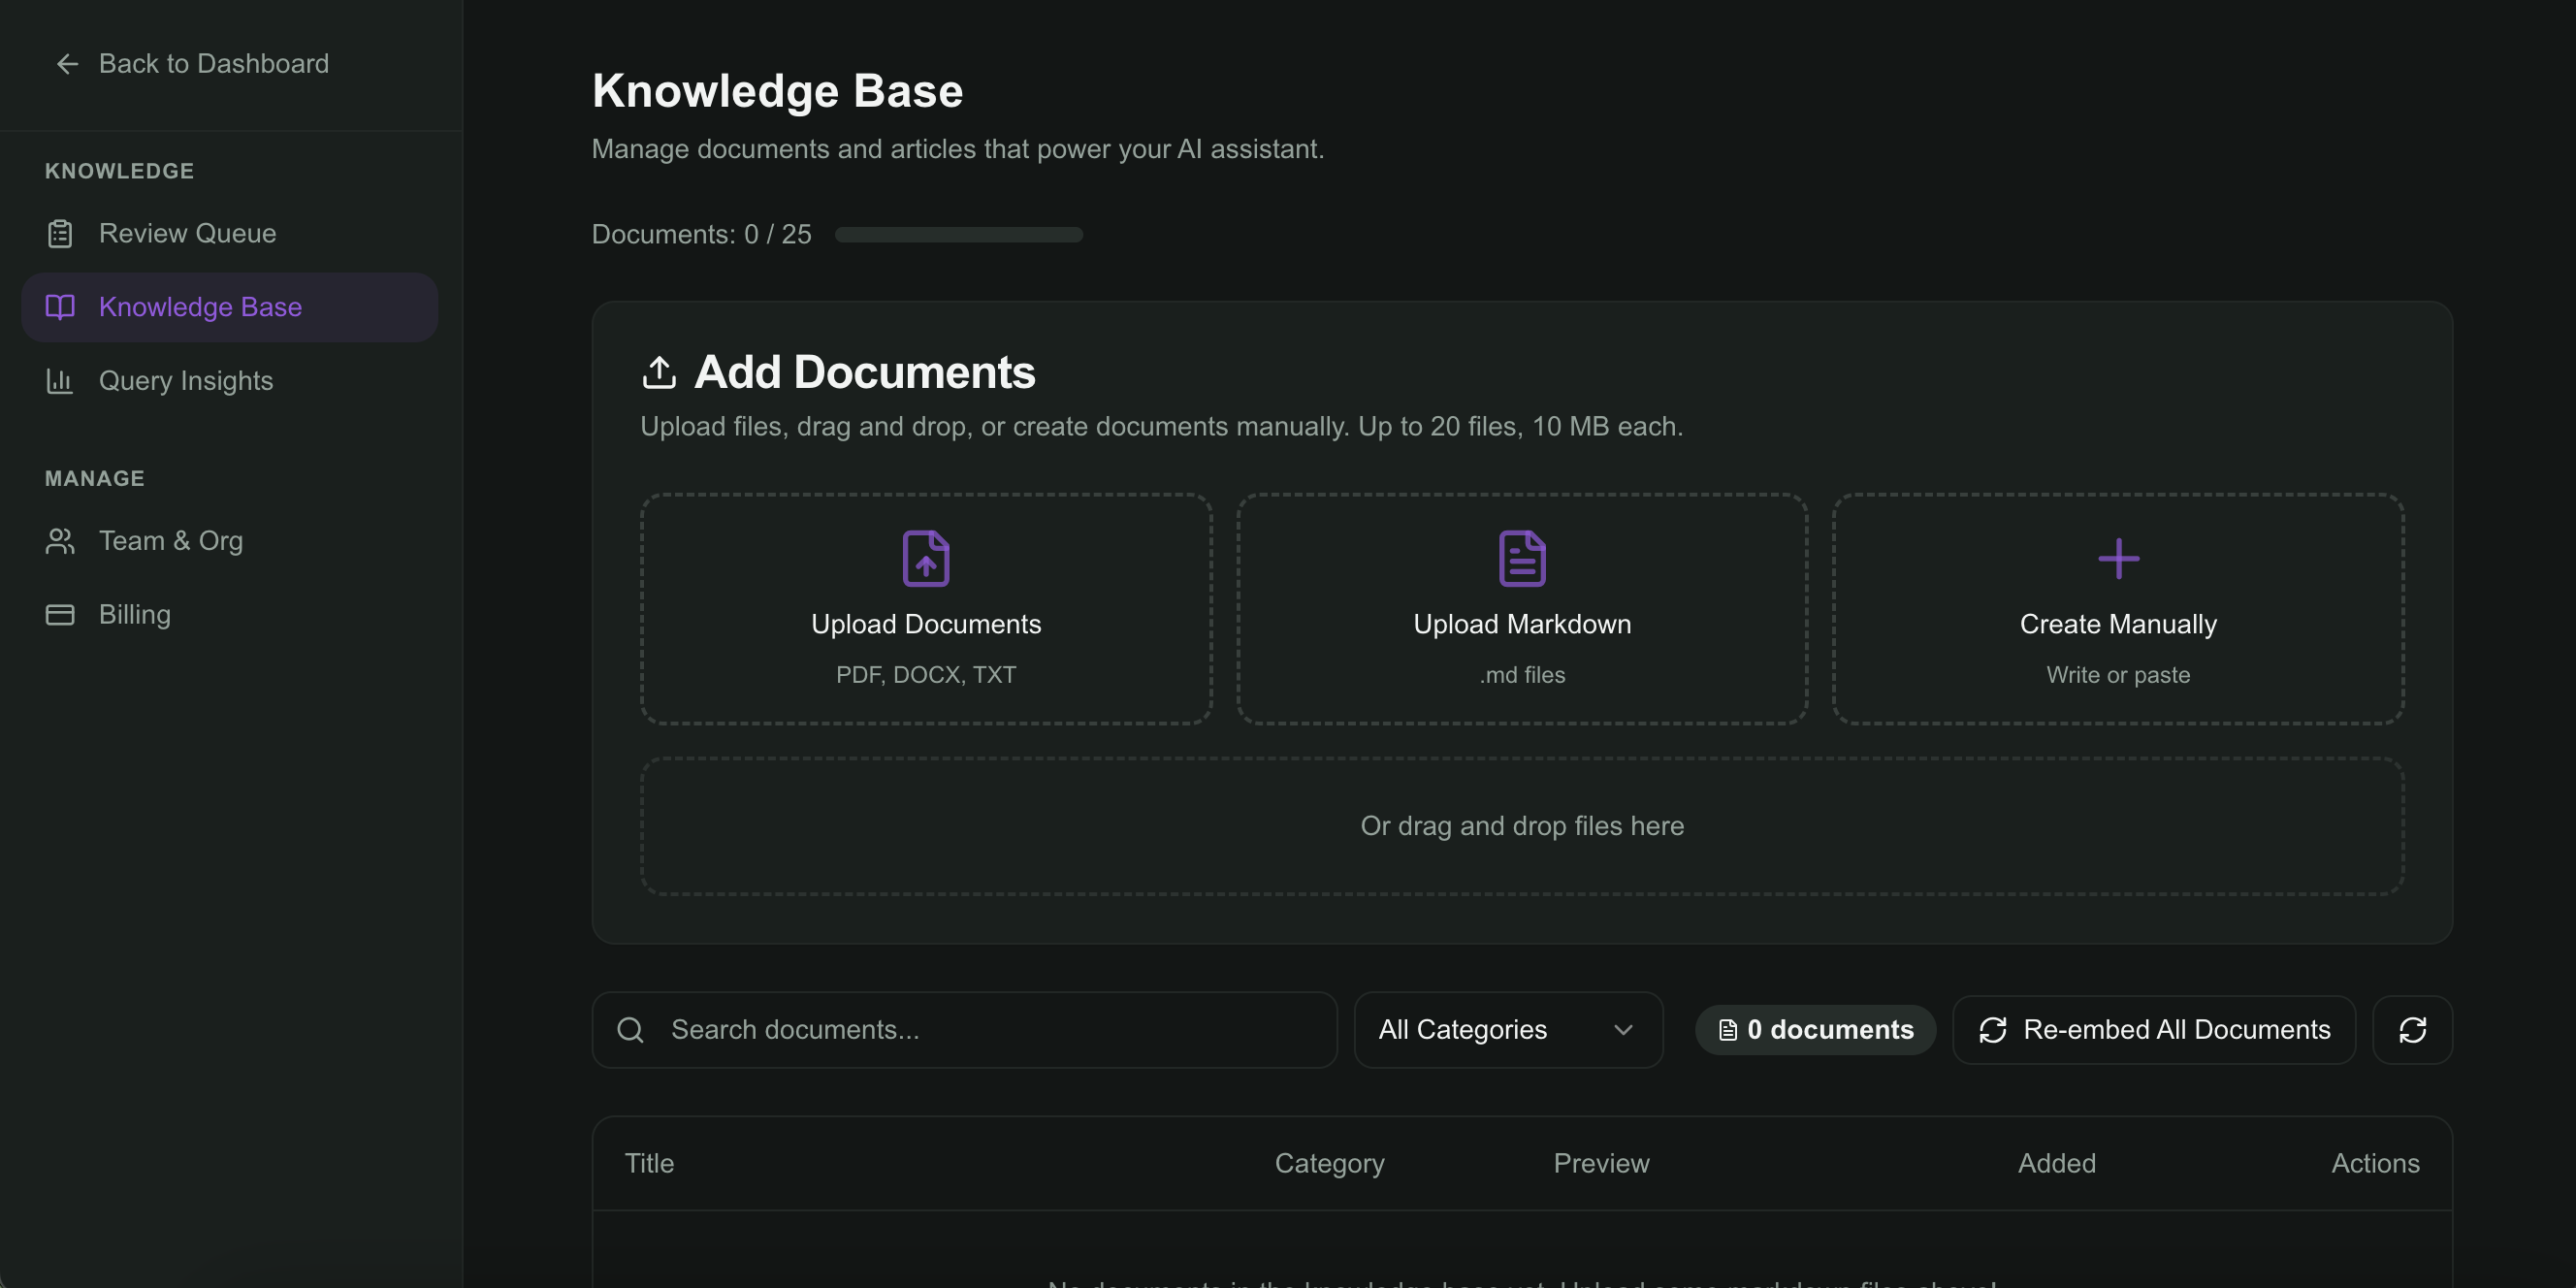Screen dimensions: 2576x1288
Task: Click the search magnifier icon
Action: [x=630, y=1029]
